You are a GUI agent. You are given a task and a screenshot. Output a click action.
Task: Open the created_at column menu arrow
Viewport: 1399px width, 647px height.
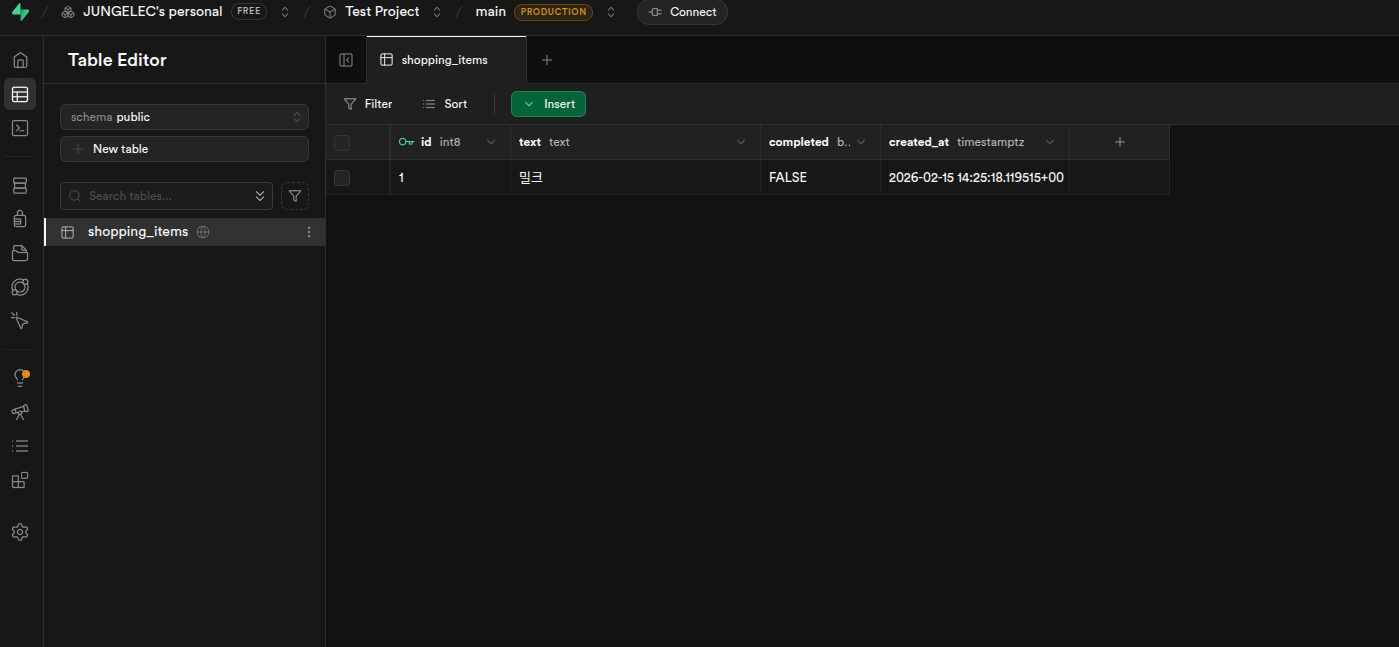coord(1050,142)
